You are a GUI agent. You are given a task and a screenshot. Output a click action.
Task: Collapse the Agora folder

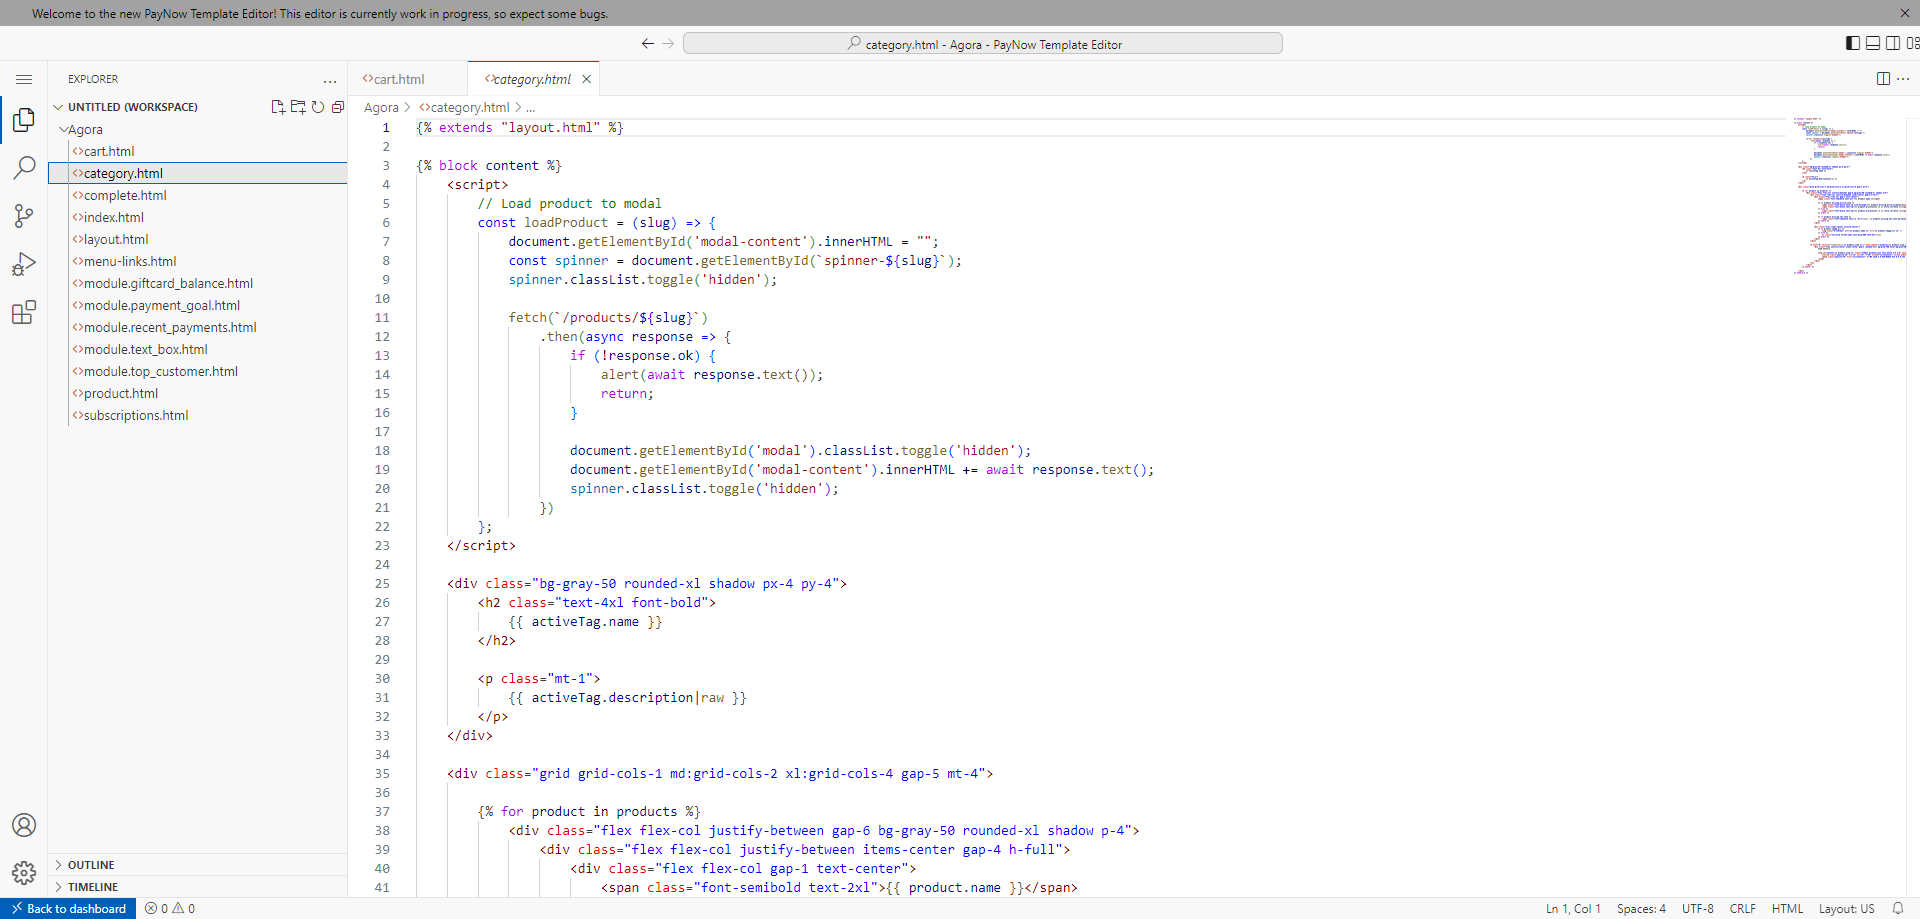tap(85, 130)
